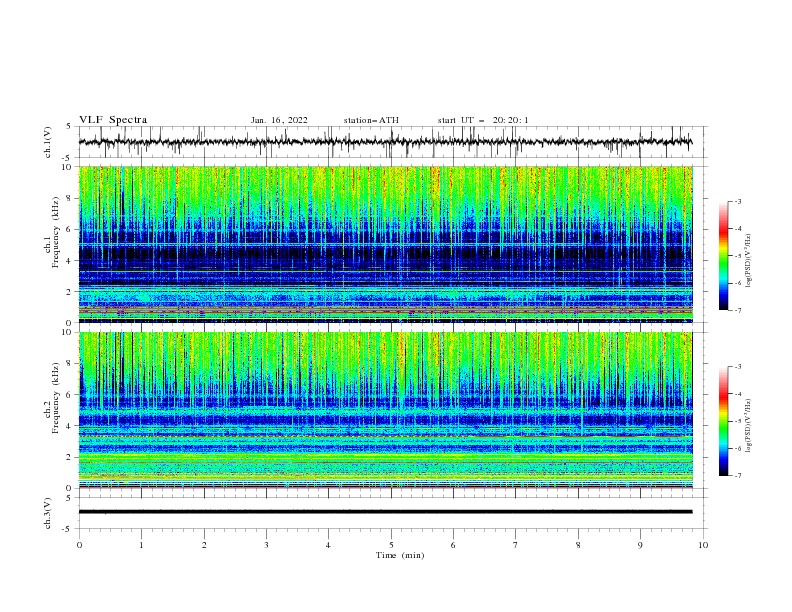Click tick label "5" on the time axis
Viewport: 792px width, 612px height.
point(391,545)
